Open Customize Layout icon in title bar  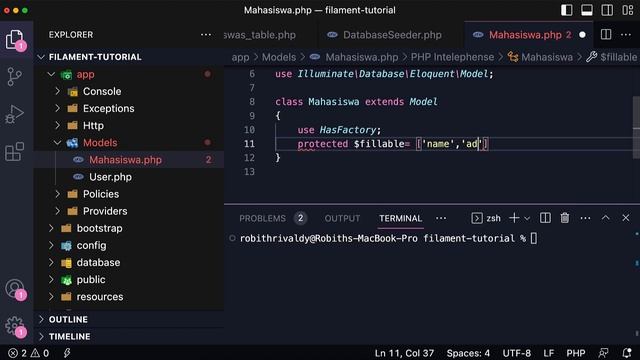628,10
